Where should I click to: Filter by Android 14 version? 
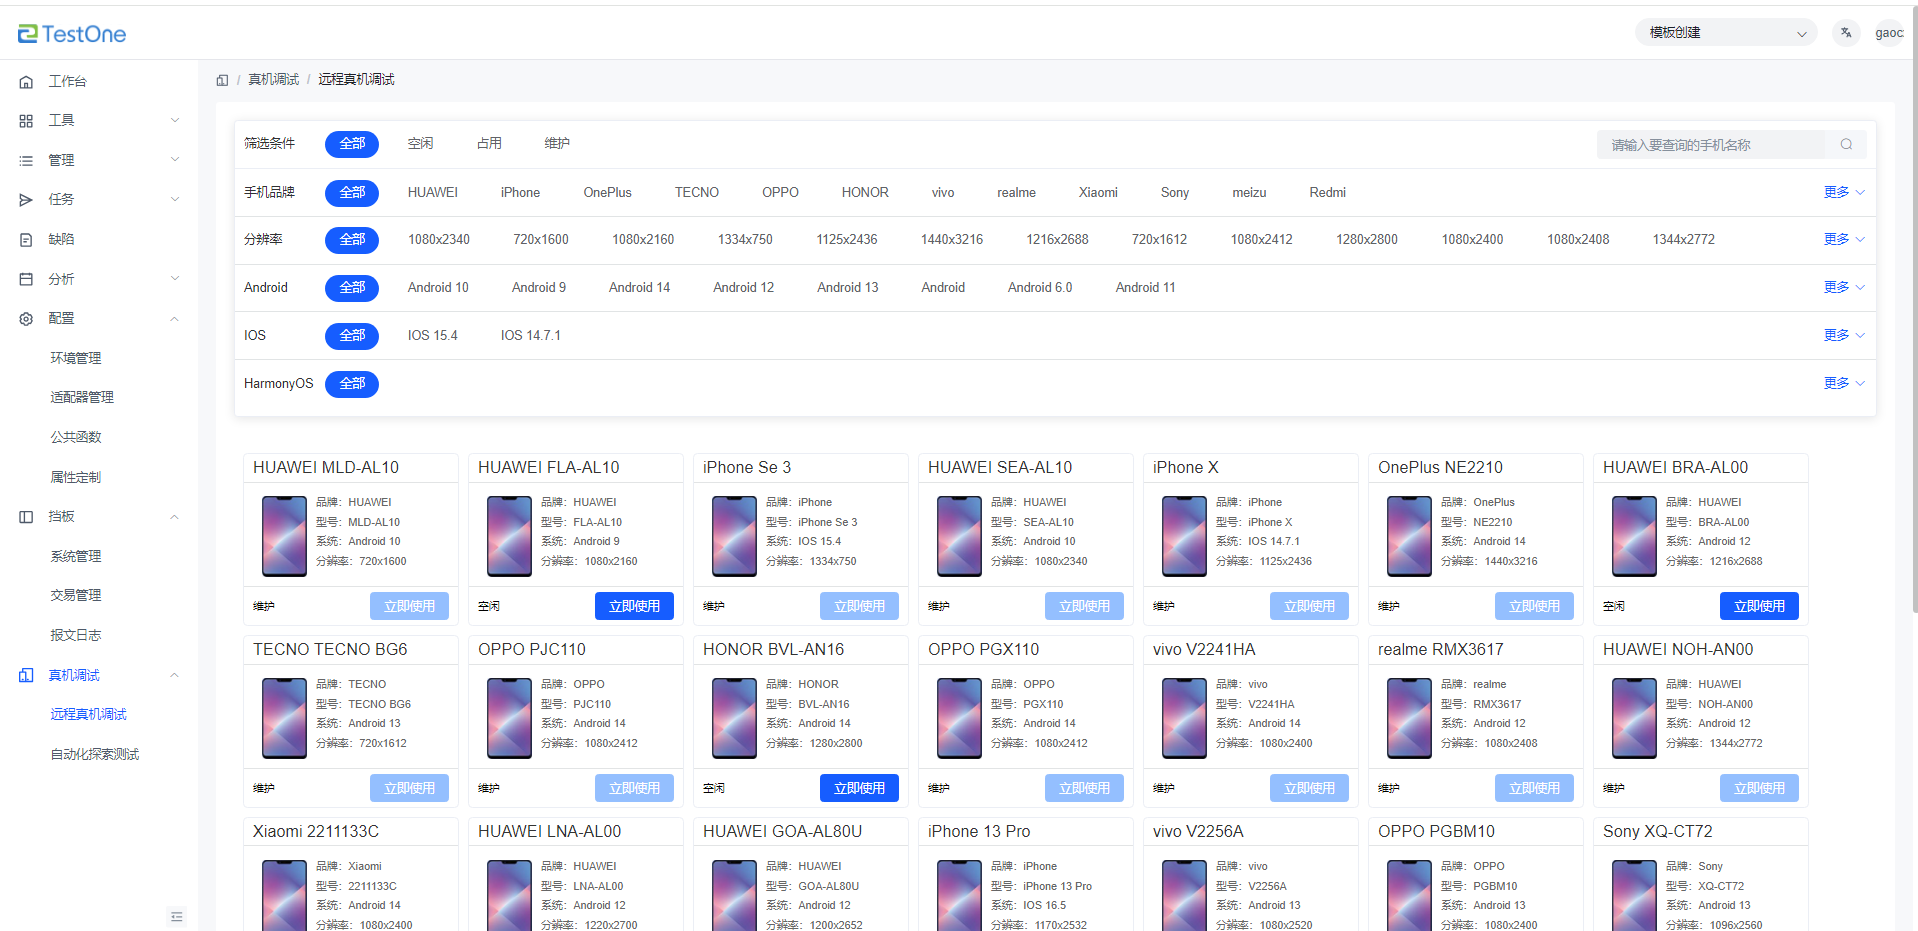[639, 288]
